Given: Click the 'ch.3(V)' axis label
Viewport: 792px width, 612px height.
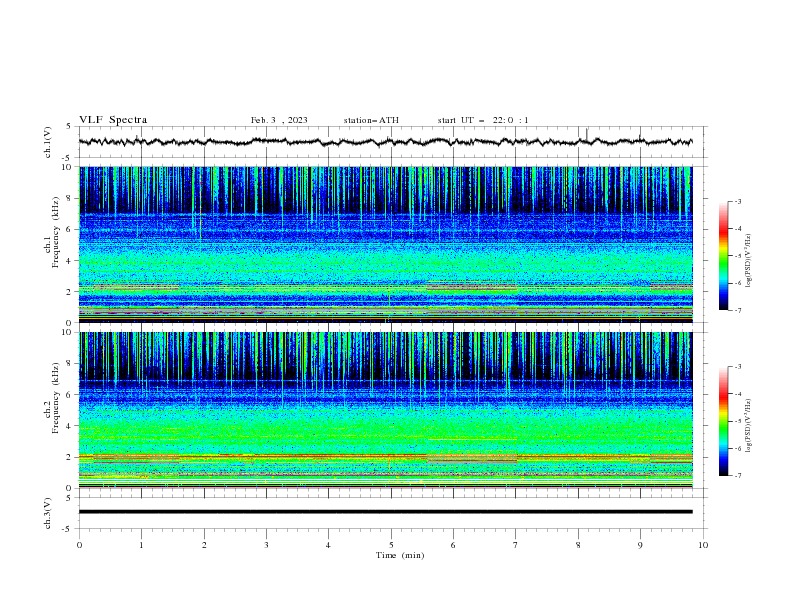Looking at the screenshot, I should (48, 513).
